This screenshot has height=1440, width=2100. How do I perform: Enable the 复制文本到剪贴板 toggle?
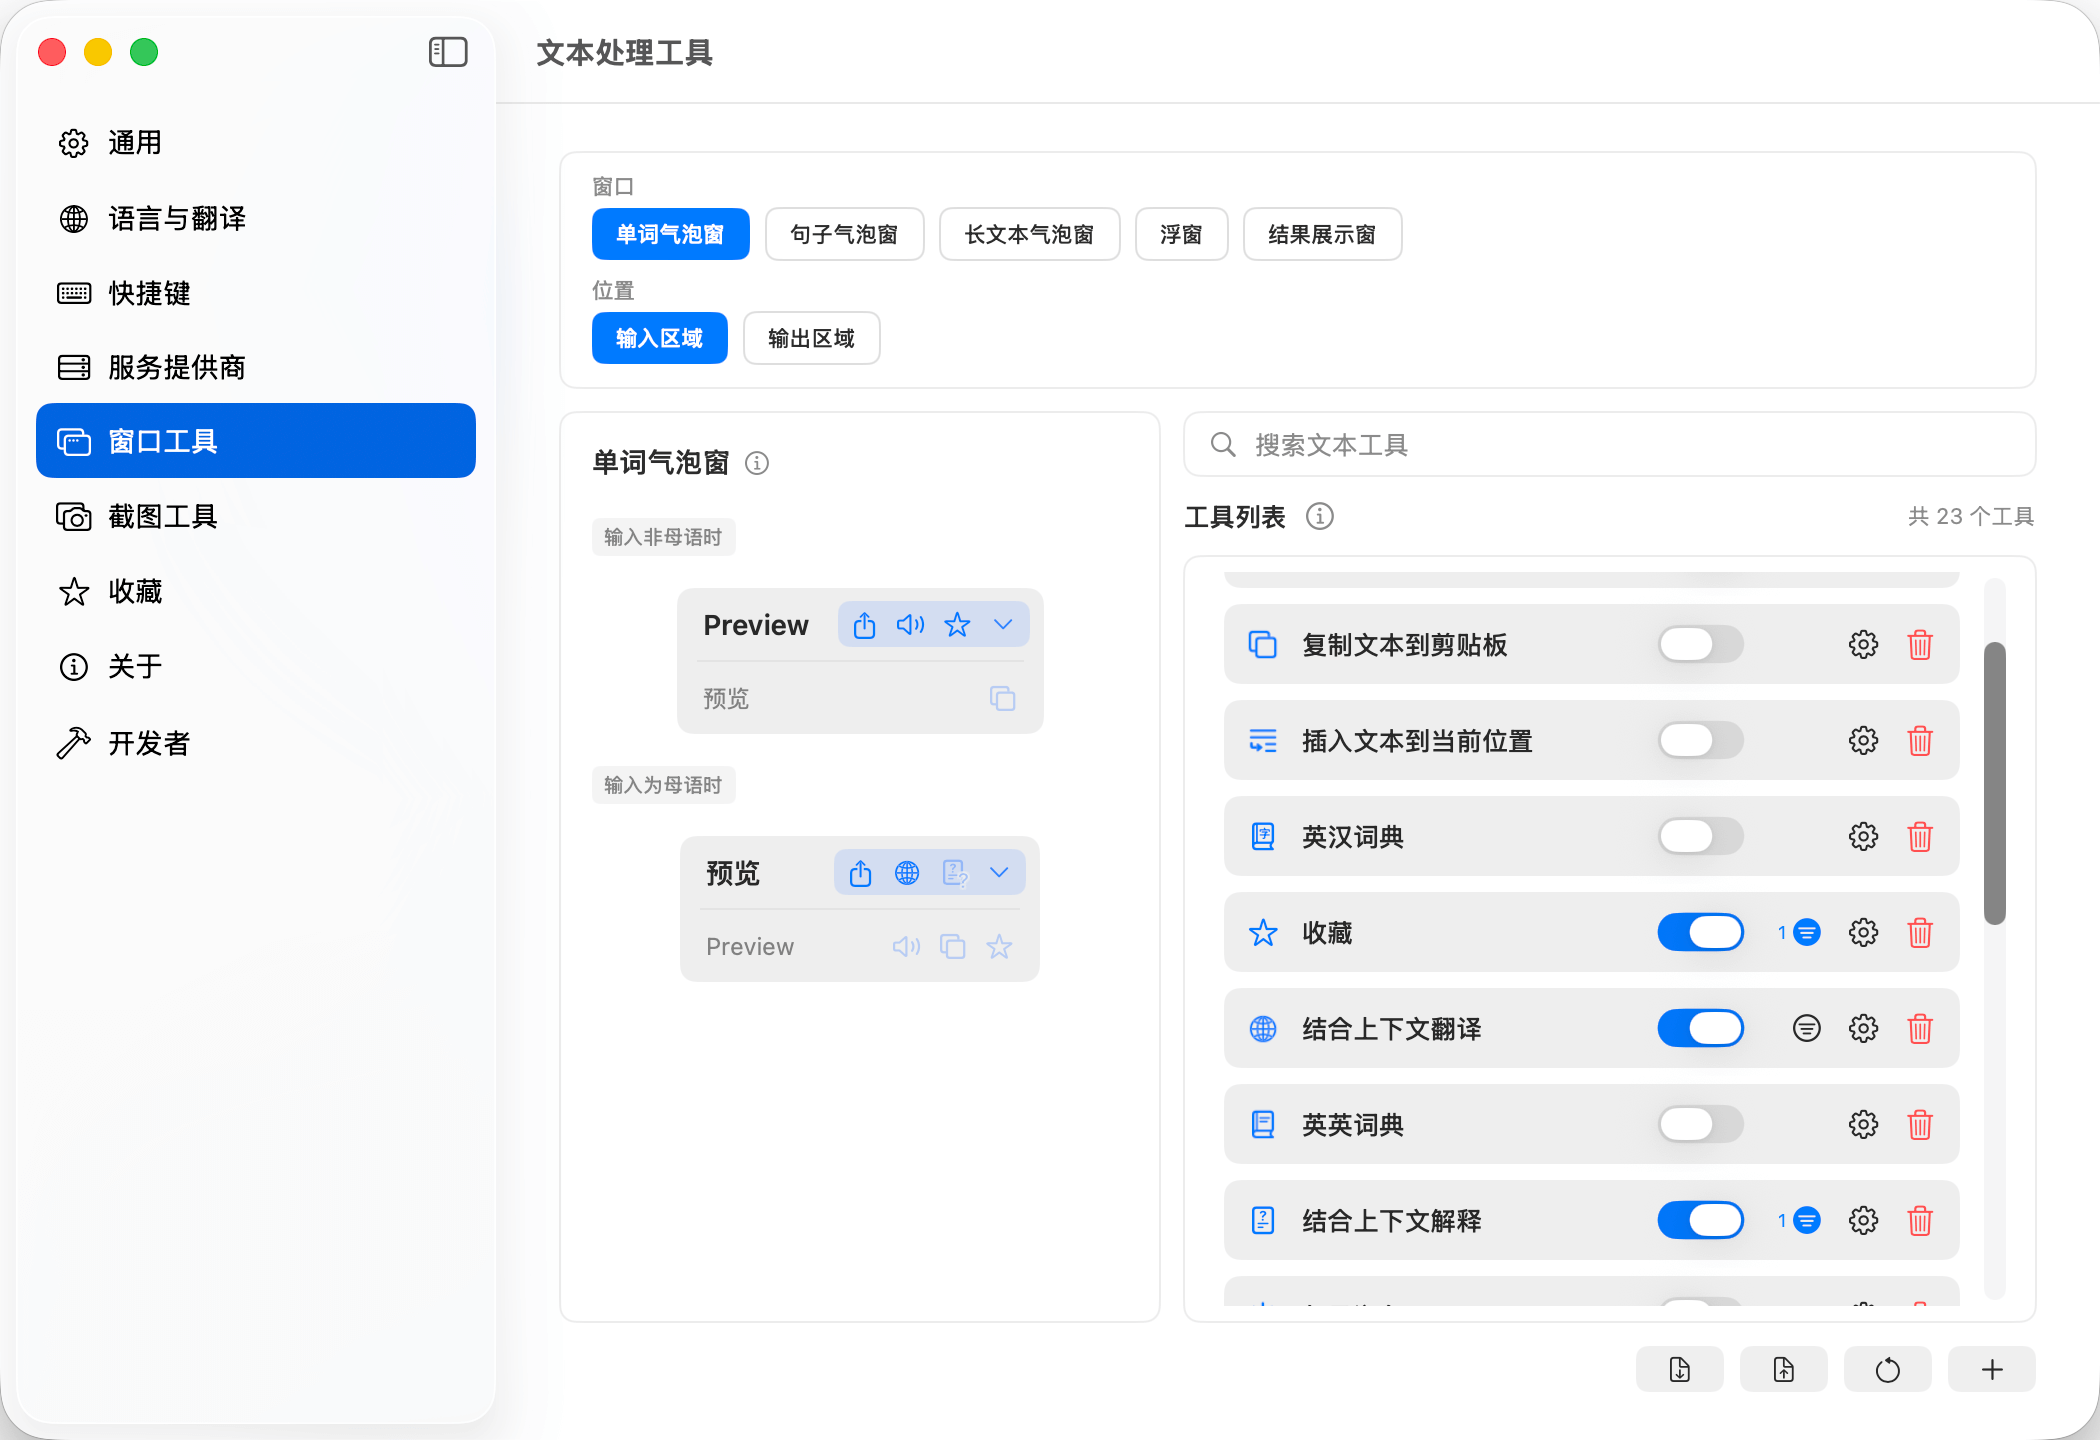[x=1700, y=644]
